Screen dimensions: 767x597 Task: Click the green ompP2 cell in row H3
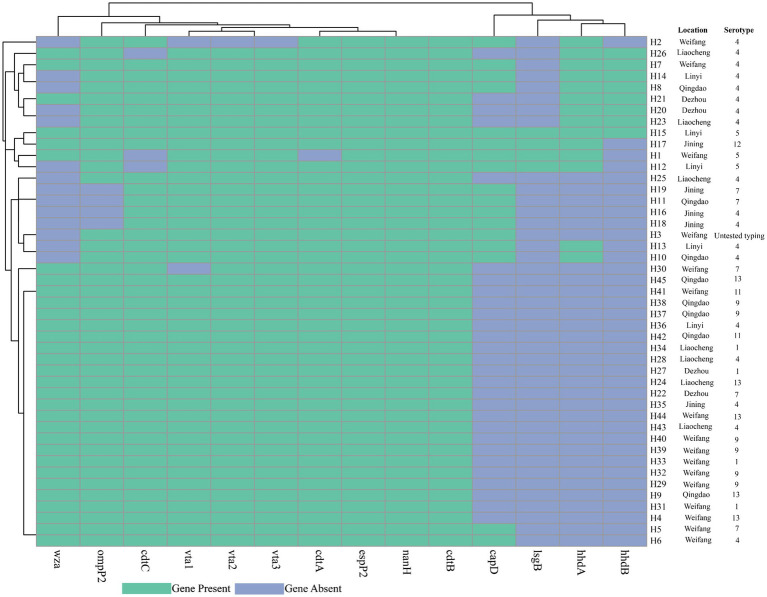pyautogui.click(x=102, y=235)
